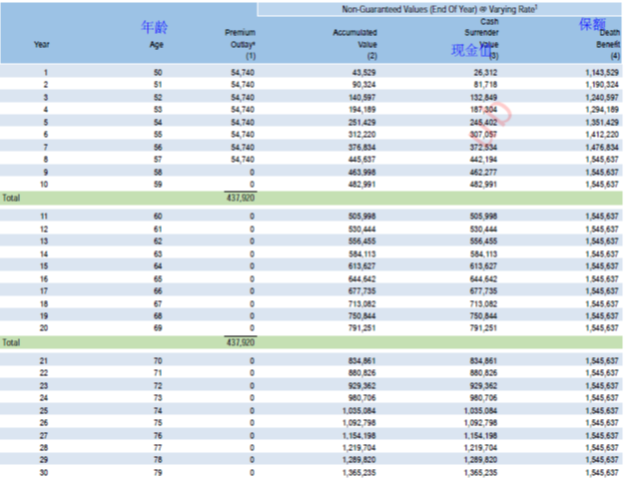Click accumulated value 463,998

pos(362,172)
